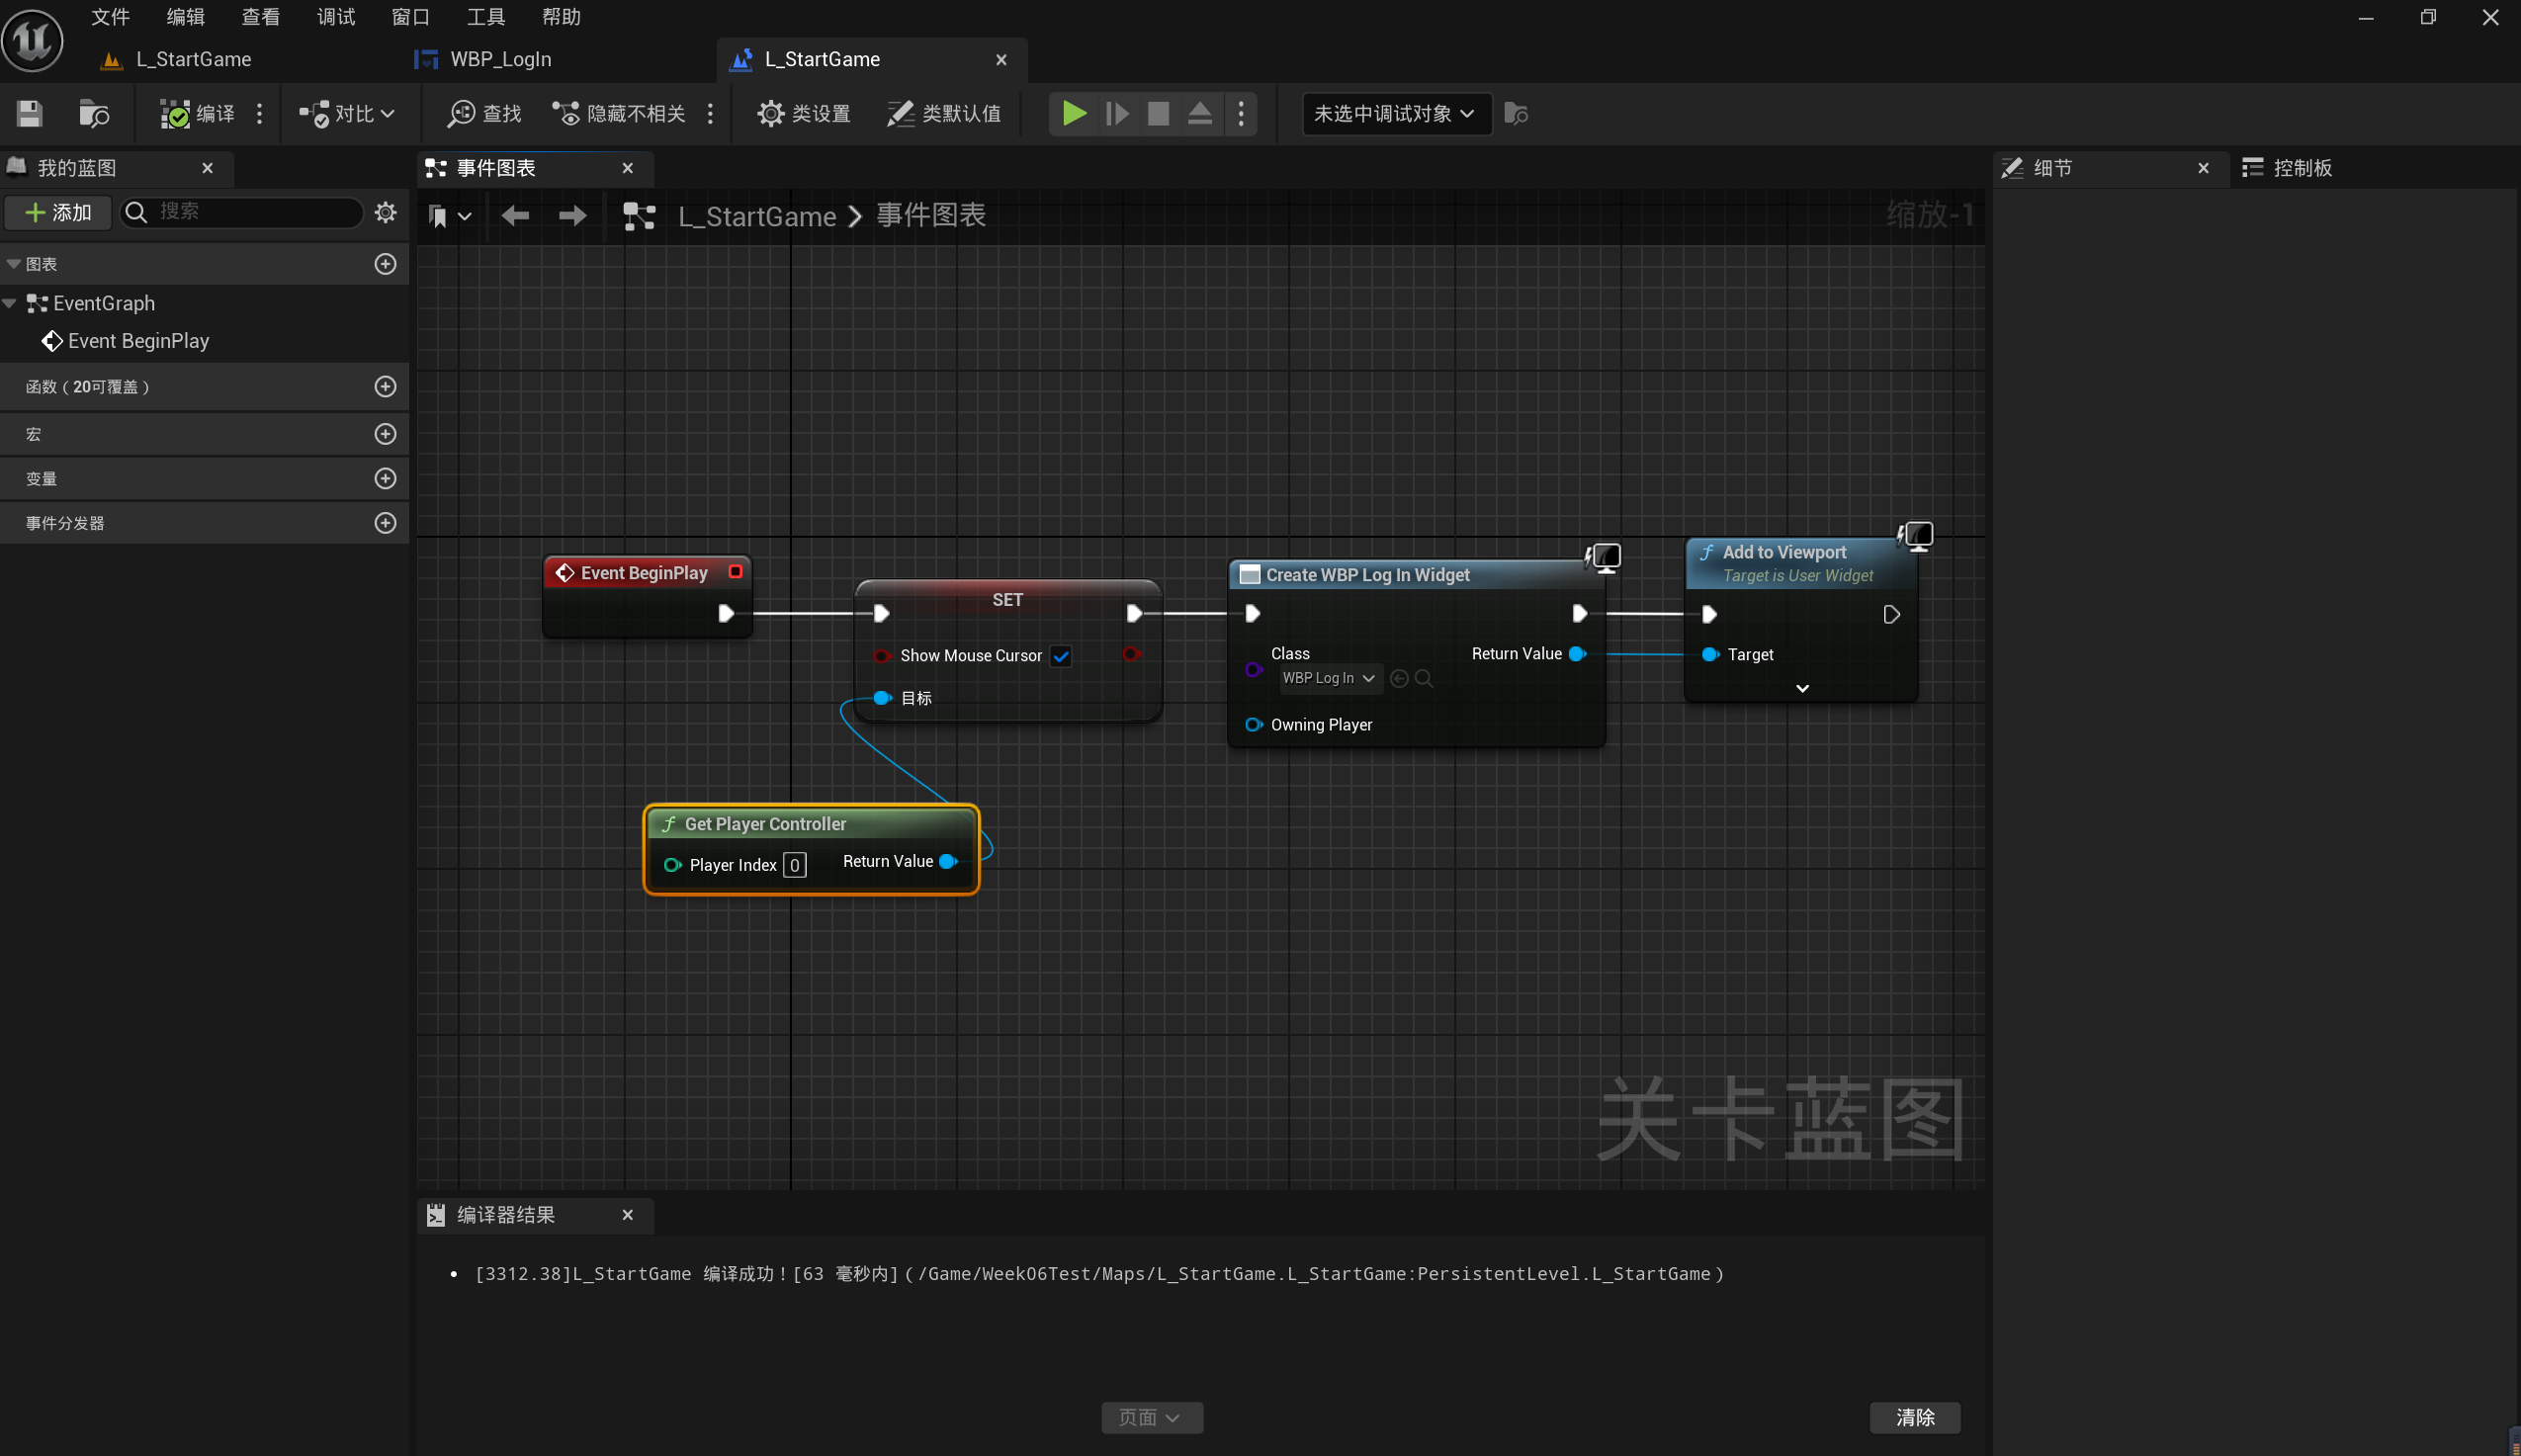Switch to the WBP_LogIn tab

(500, 60)
